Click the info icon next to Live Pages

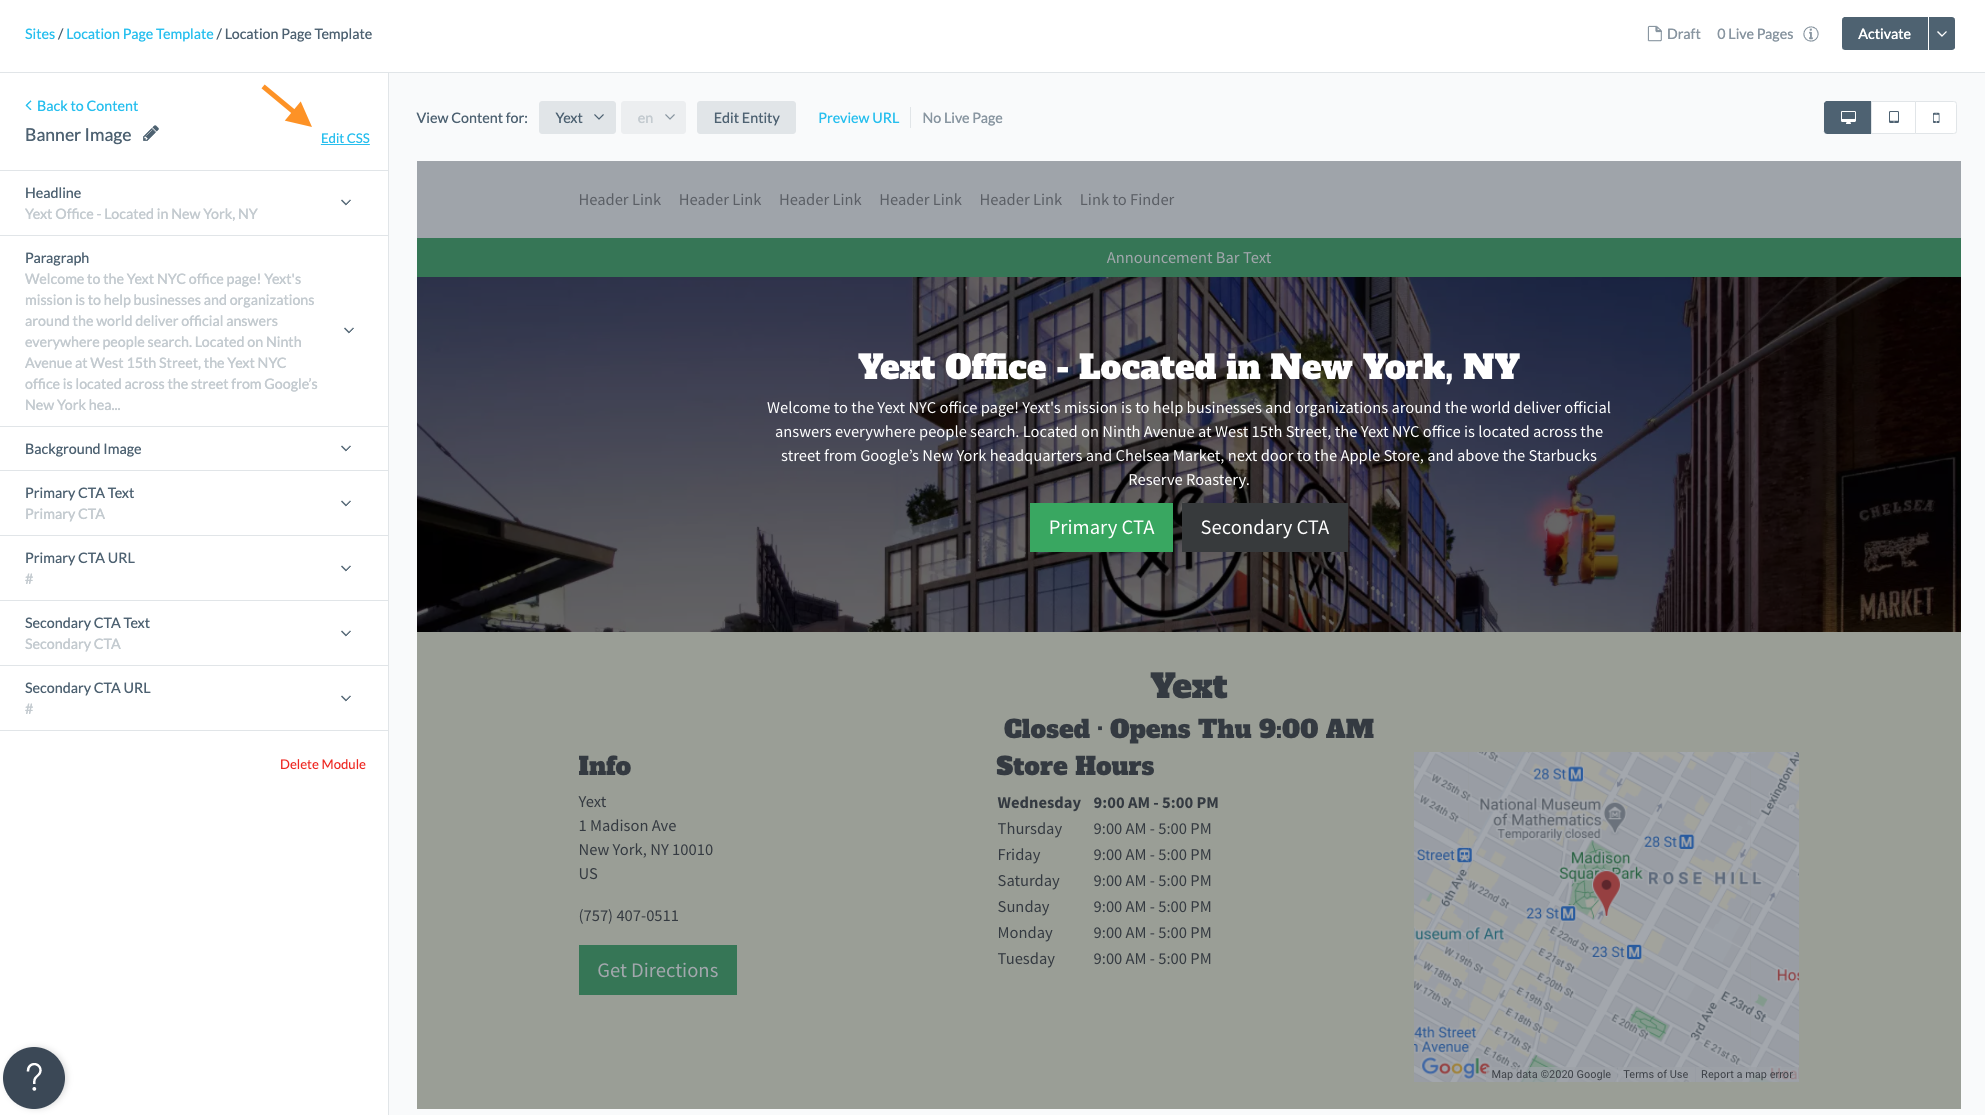1815,33
